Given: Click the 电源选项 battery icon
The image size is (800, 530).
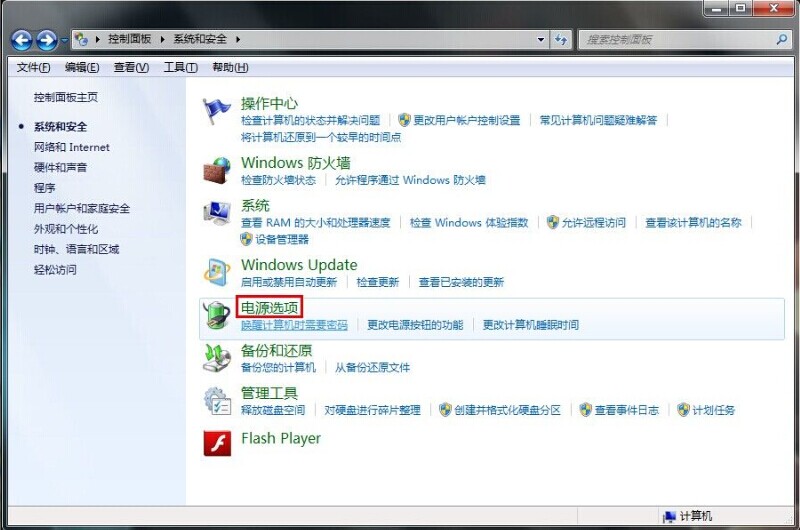Looking at the screenshot, I should pyautogui.click(x=217, y=315).
